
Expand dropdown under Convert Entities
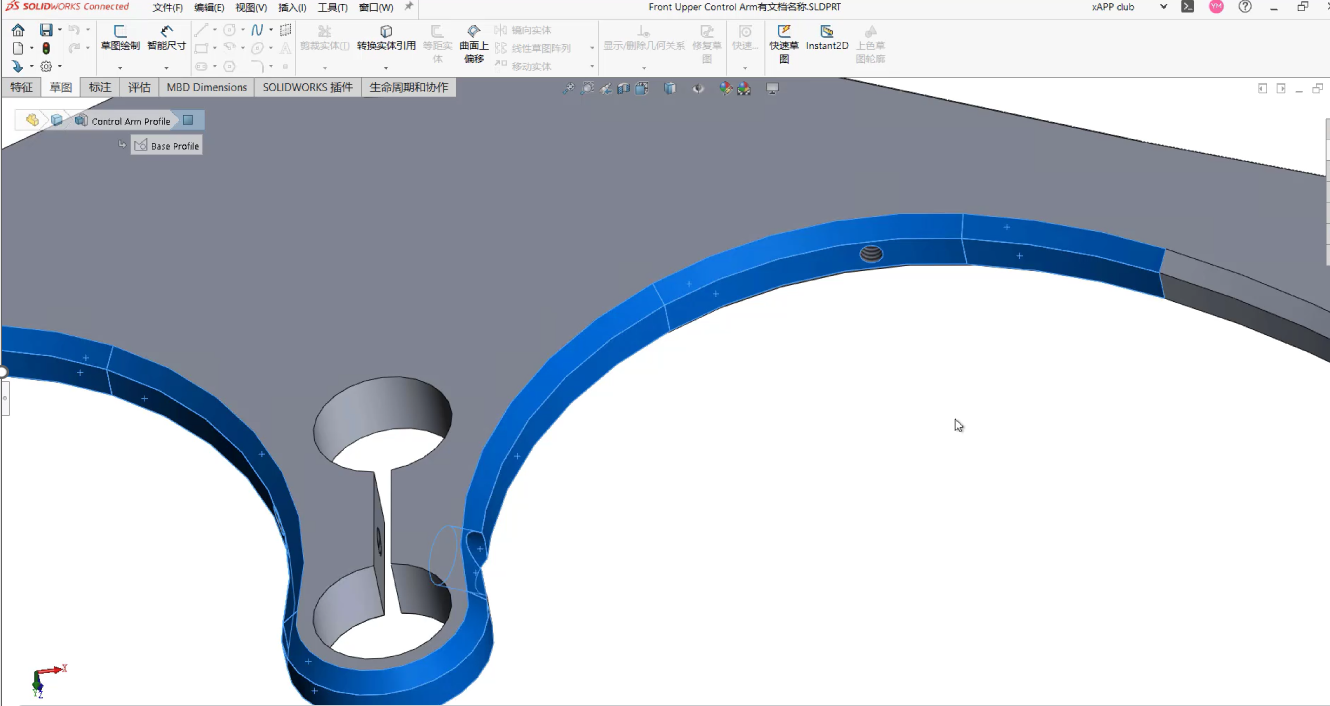386,68
